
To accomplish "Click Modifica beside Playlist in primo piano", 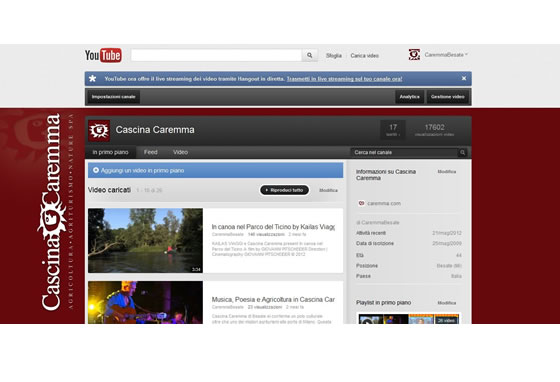I will (447, 303).
